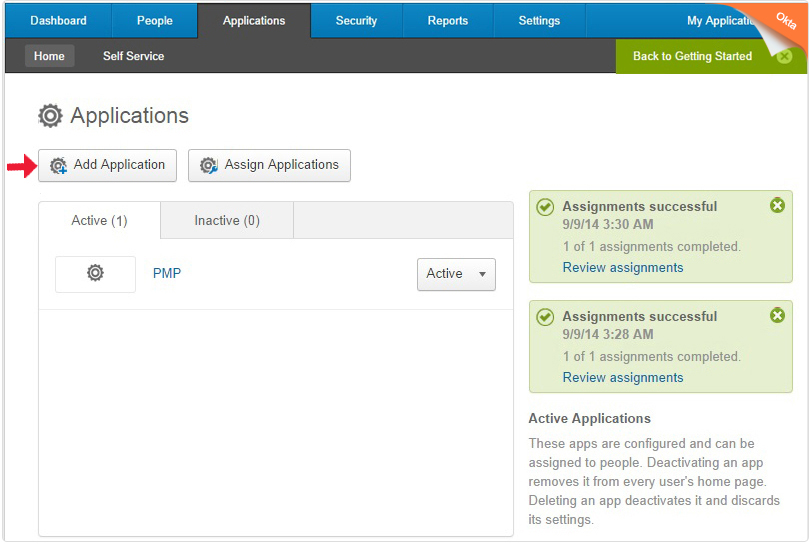This screenshot has width=812, height=544.
Task: Go to the Reports tab
Action: click(x=448, y=21)
